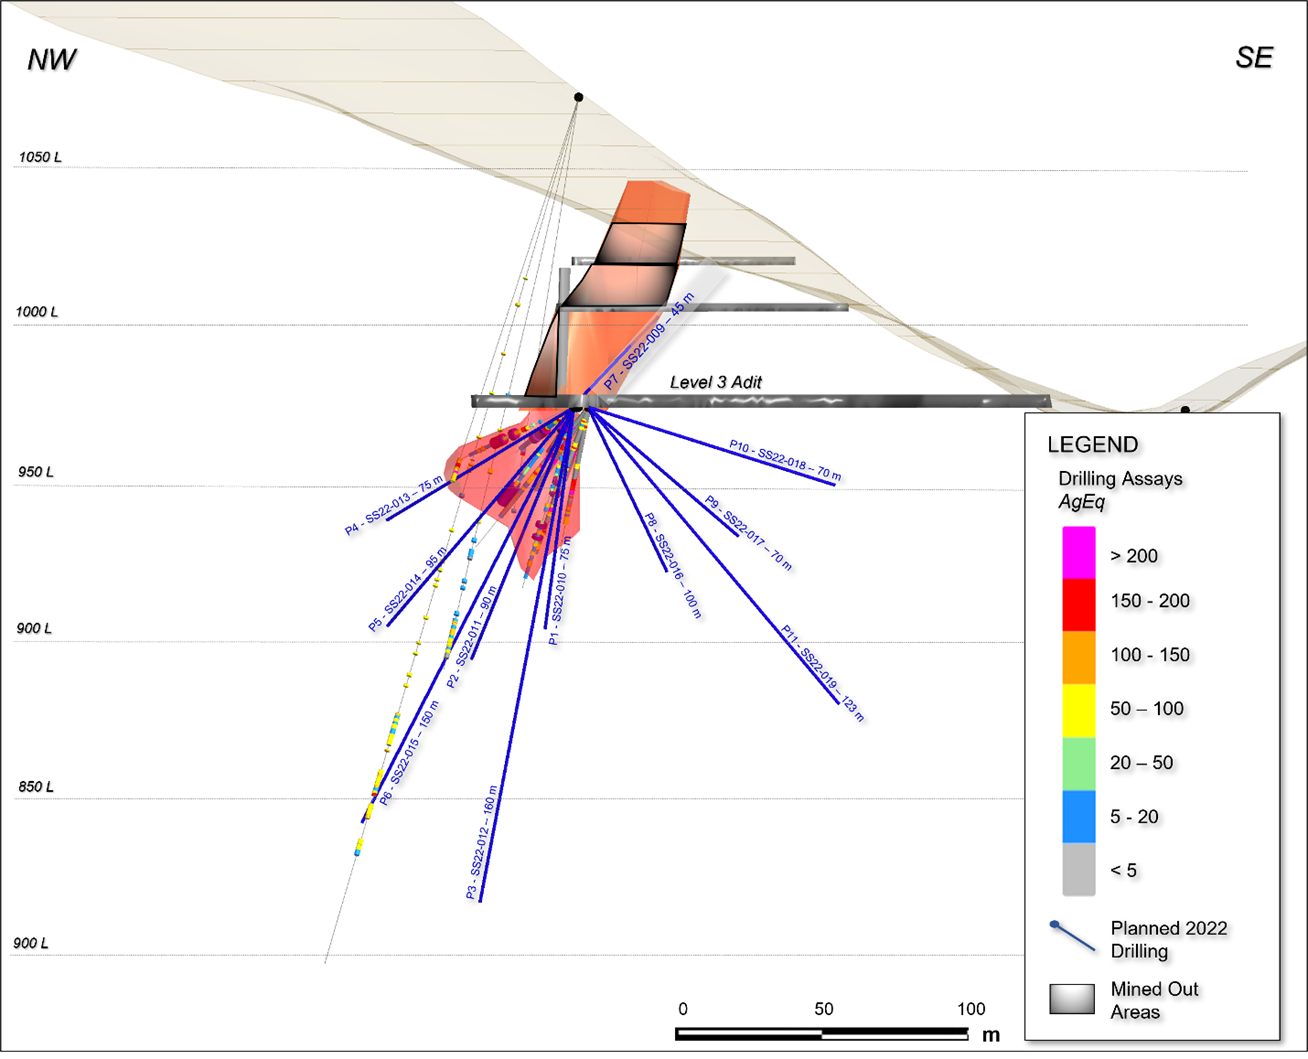Click the blue 5 - 20 legend swatch
This screenshot has height=1059, width=1308.
tap(1079, 817)
